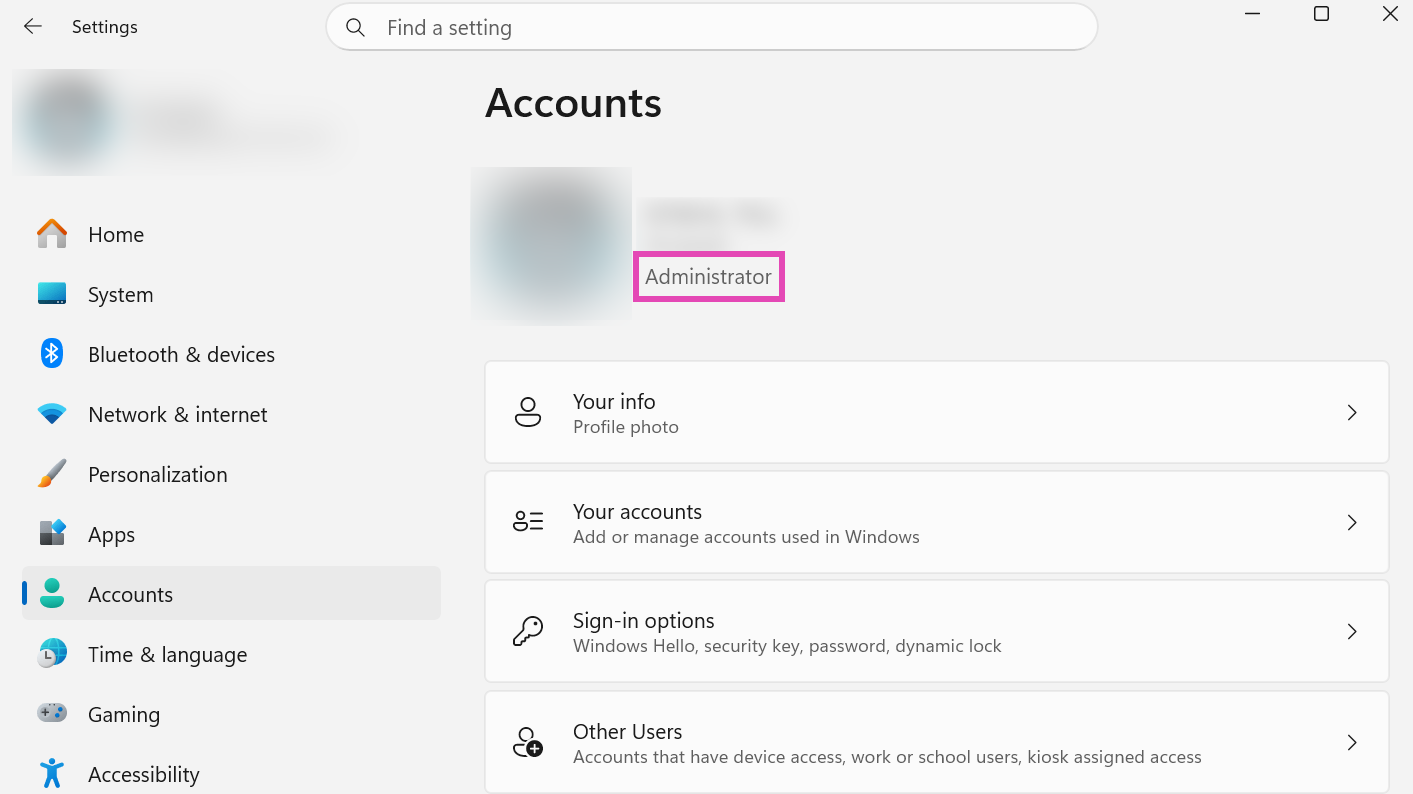Click the Gaming controller icon
Viewport: 1413px width, 794px height.
coord(52,713)
